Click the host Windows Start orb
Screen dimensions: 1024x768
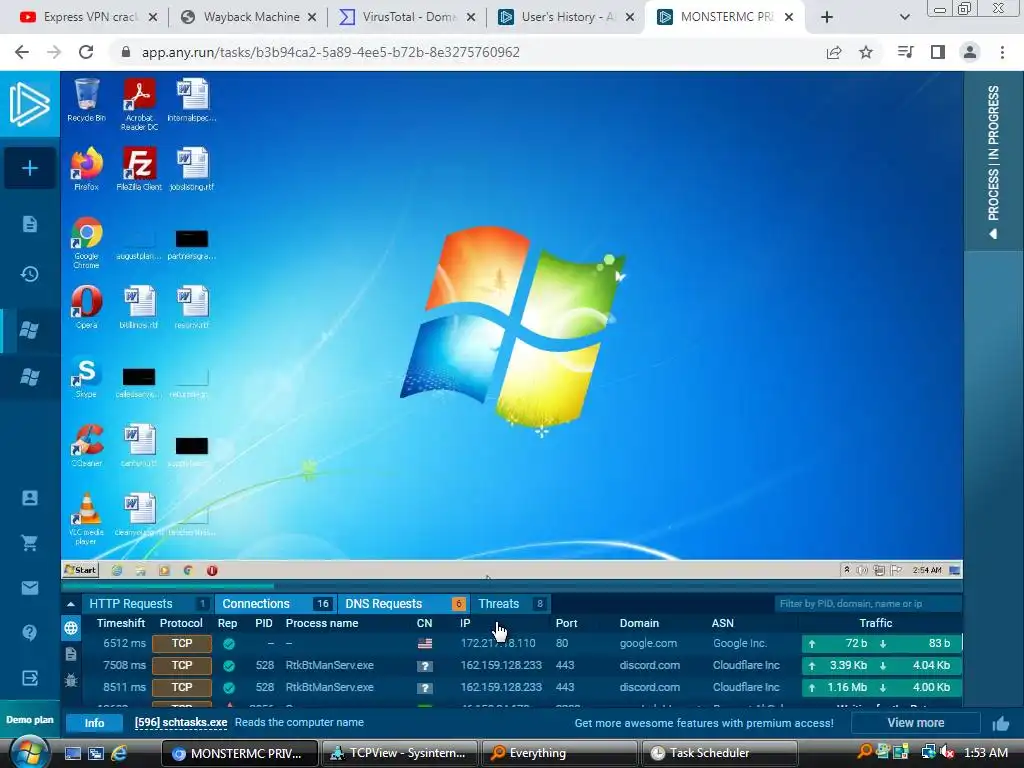click(28, 752)
